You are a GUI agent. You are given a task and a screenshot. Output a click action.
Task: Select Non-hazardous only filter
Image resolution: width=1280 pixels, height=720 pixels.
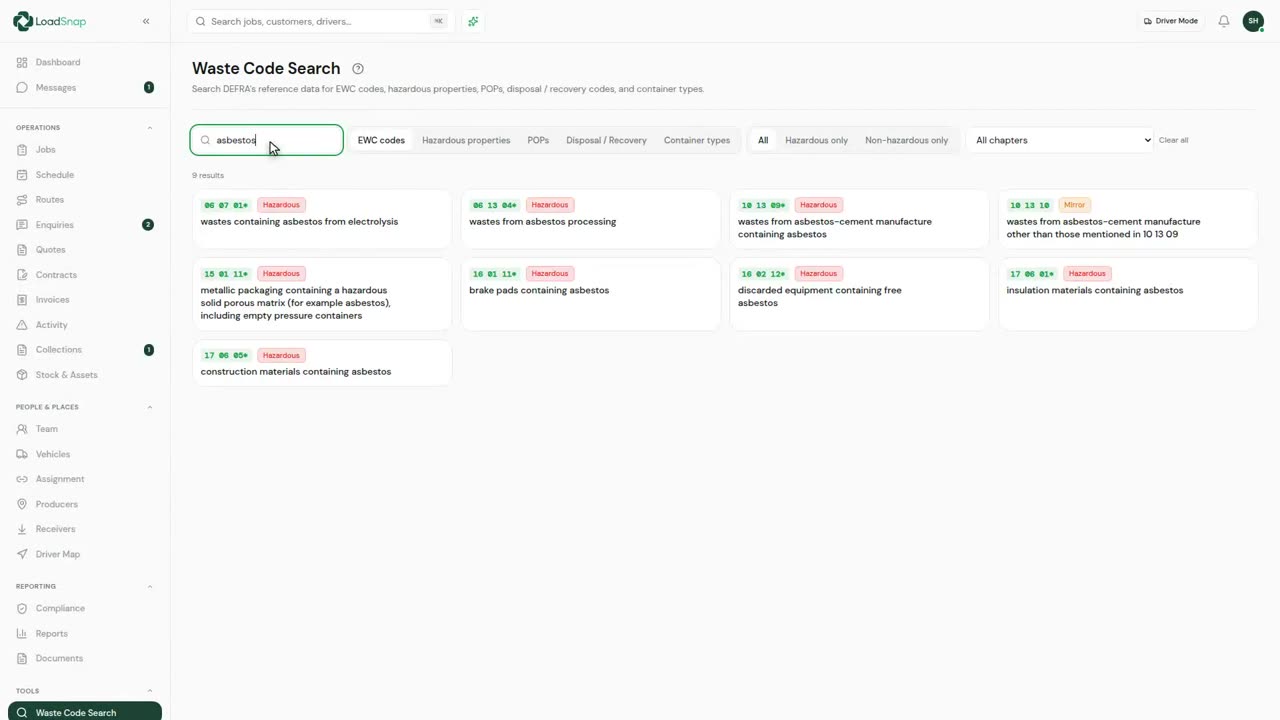tap(906, 140)
